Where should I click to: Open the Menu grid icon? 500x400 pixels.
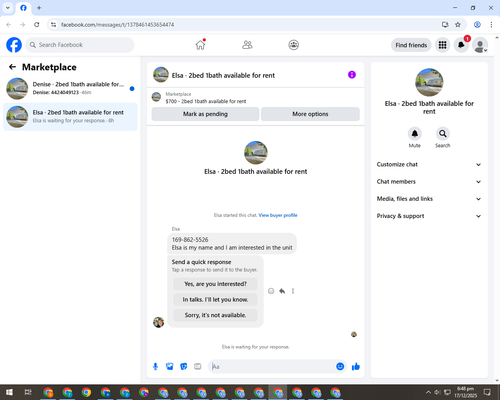[442, 45]
